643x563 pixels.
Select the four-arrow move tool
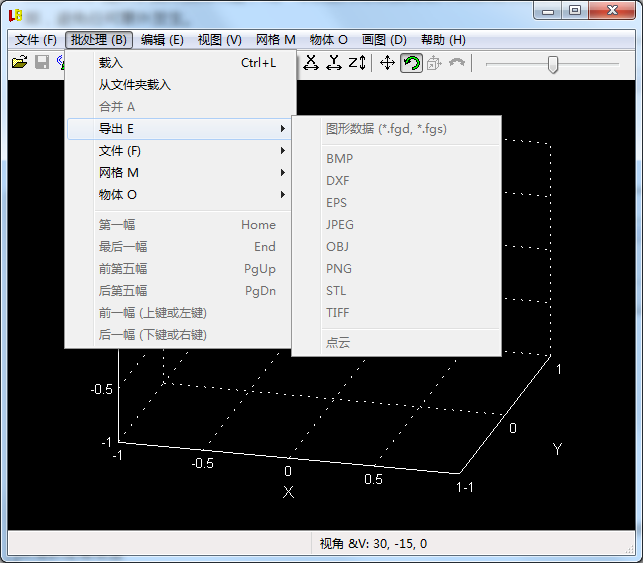[387, 63]
